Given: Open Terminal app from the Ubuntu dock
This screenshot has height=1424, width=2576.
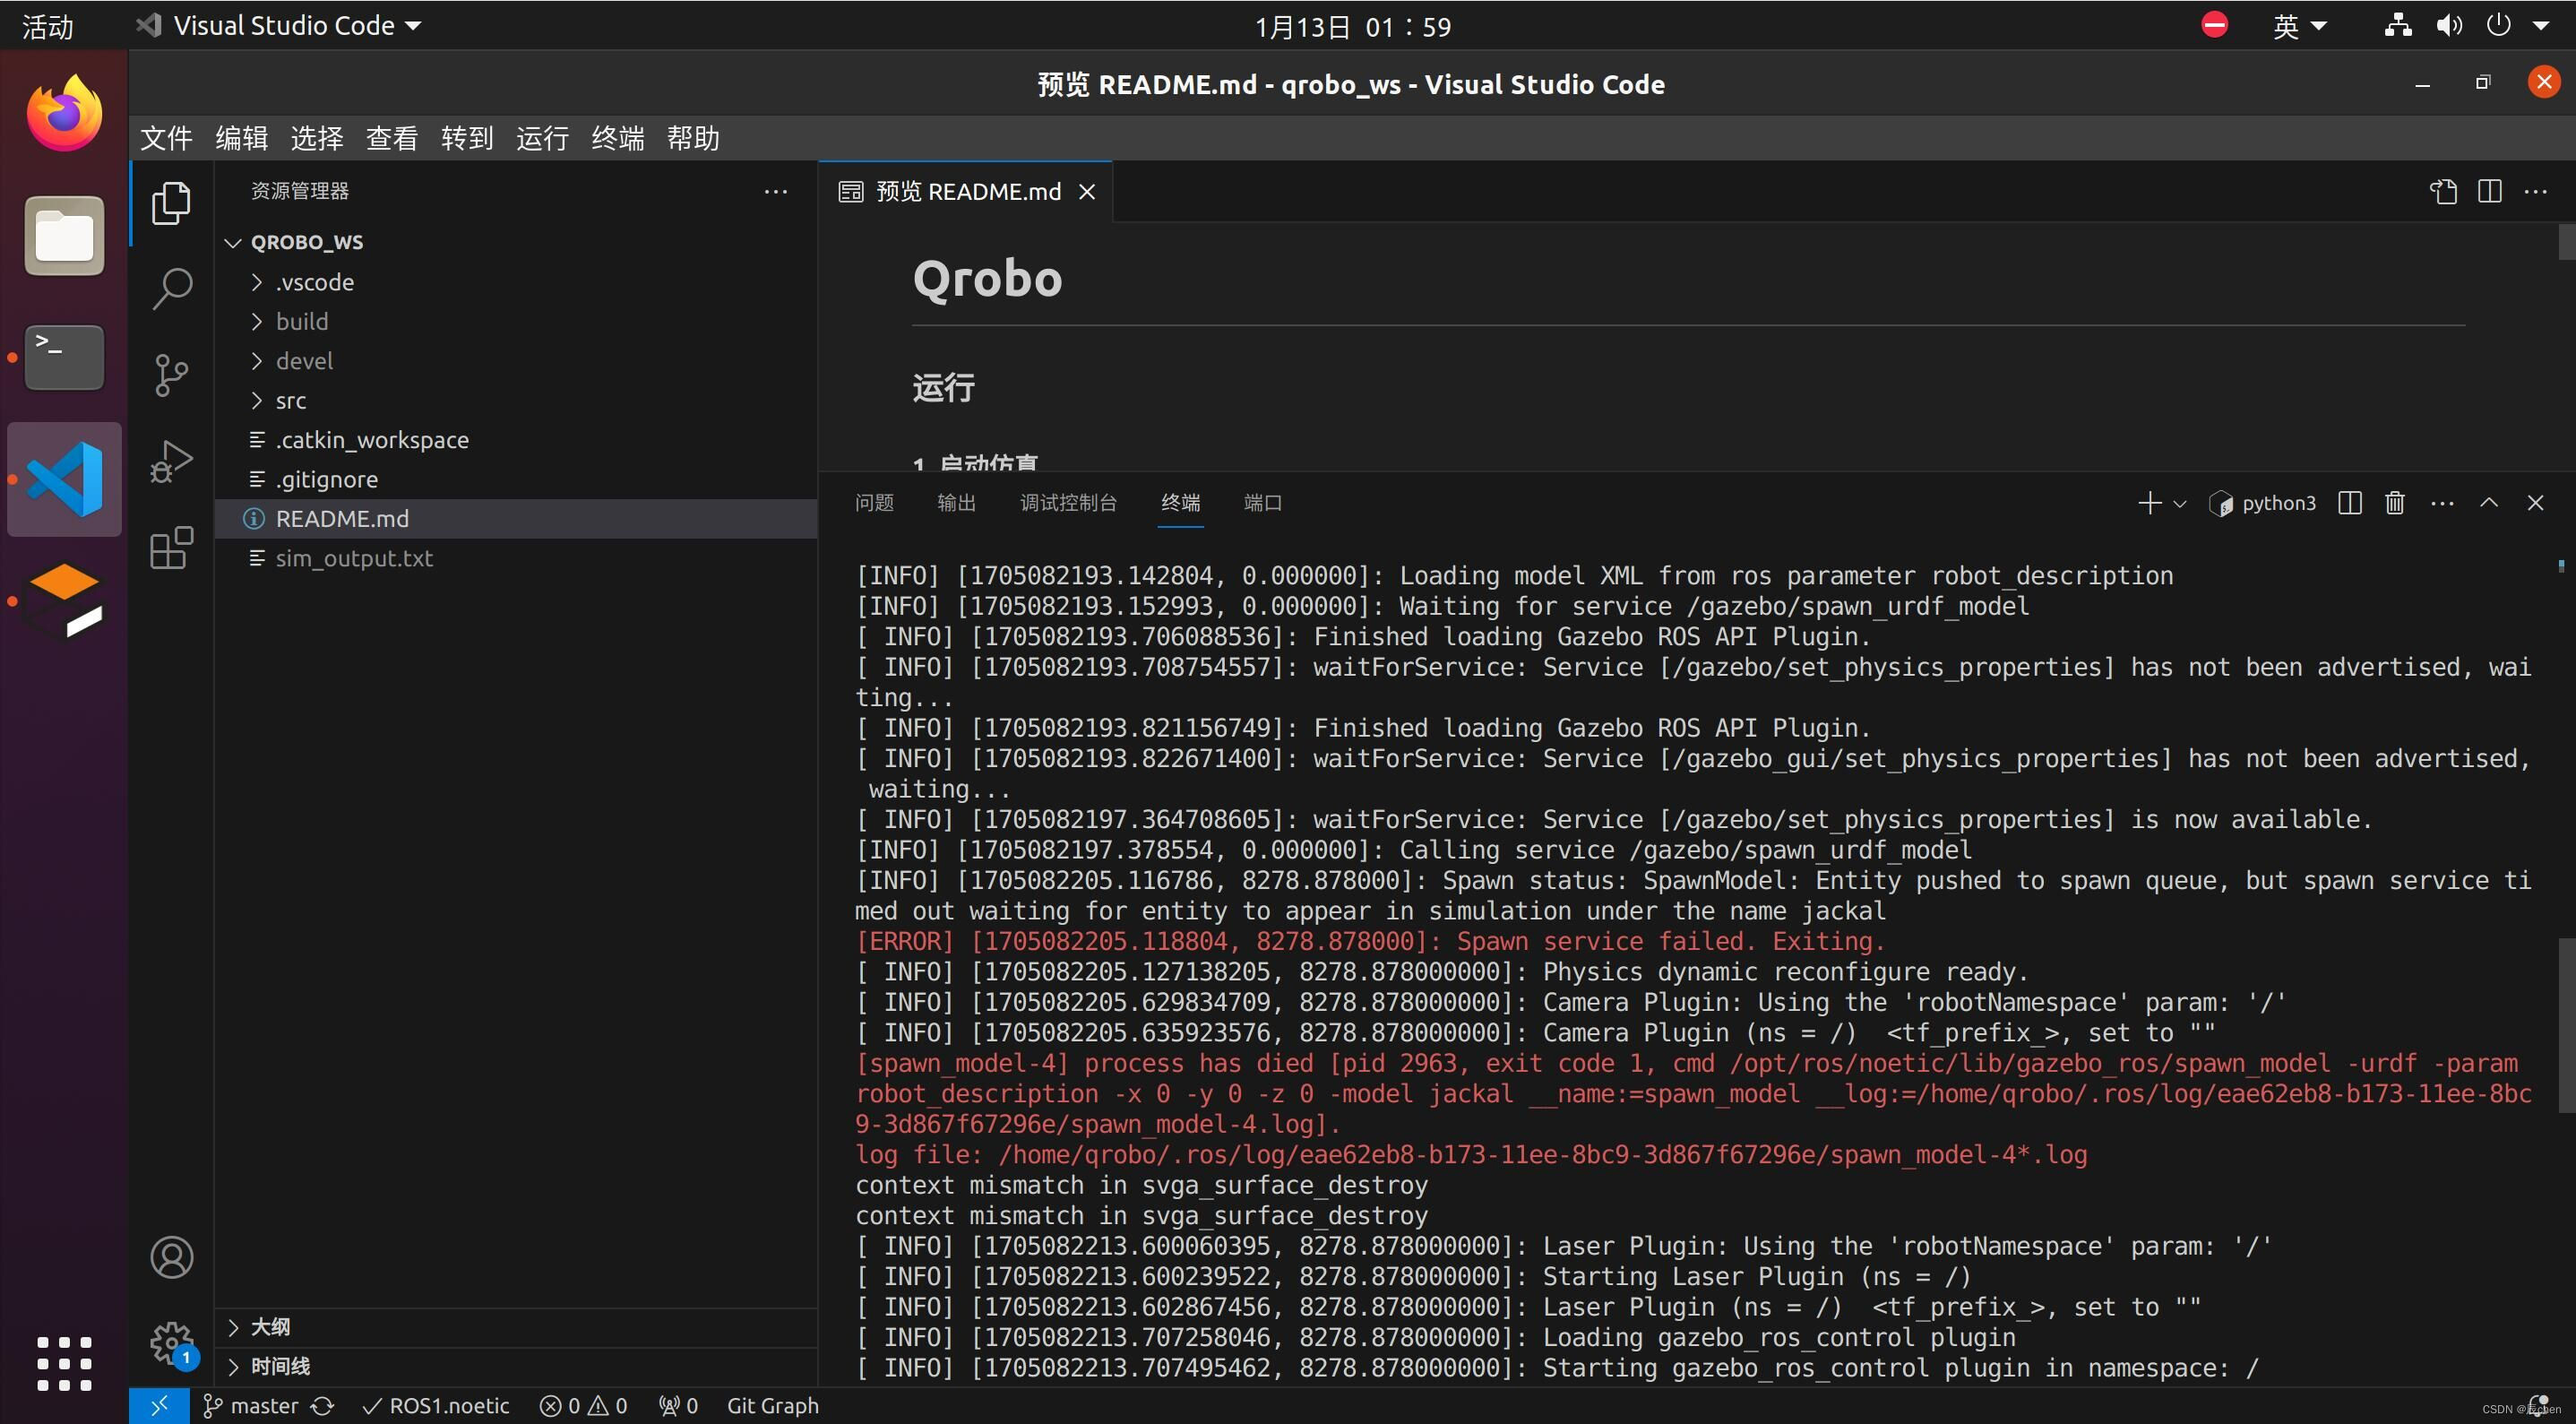Looking at the screenshot, I should (64, 357).
